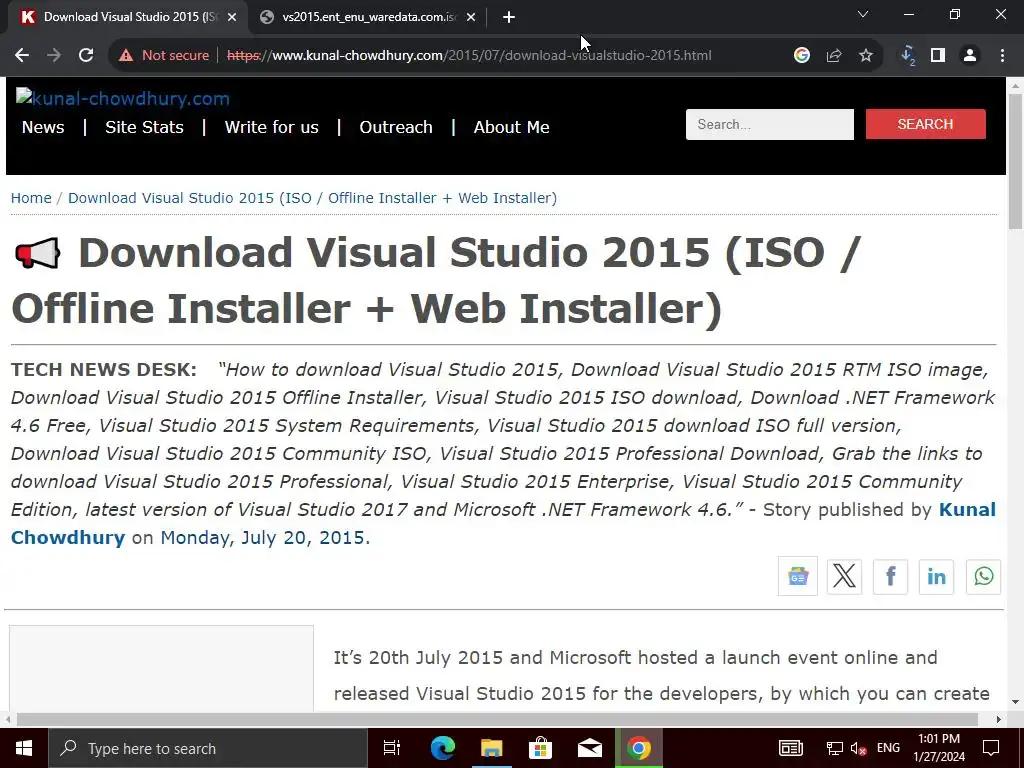Screen dimensions: 1024x768
Task: Click the Home breadcrumb link
Action: pos(31,198)
